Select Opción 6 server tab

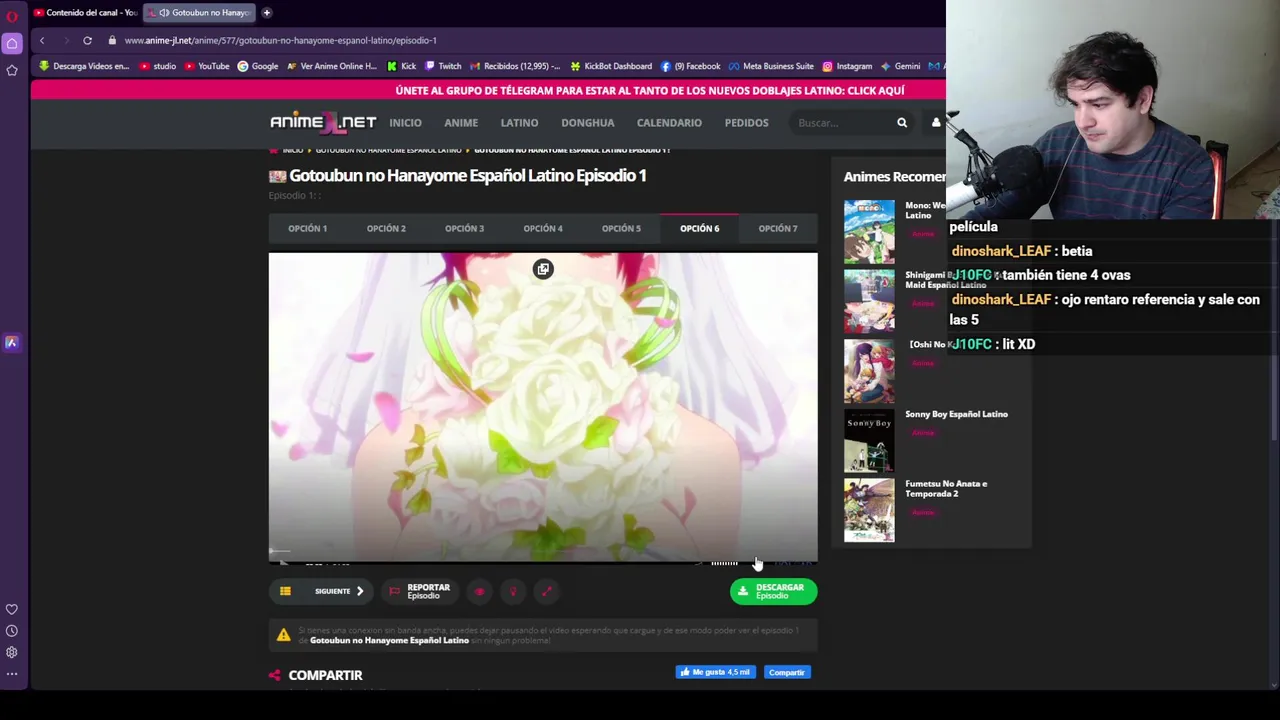point(699,229)
